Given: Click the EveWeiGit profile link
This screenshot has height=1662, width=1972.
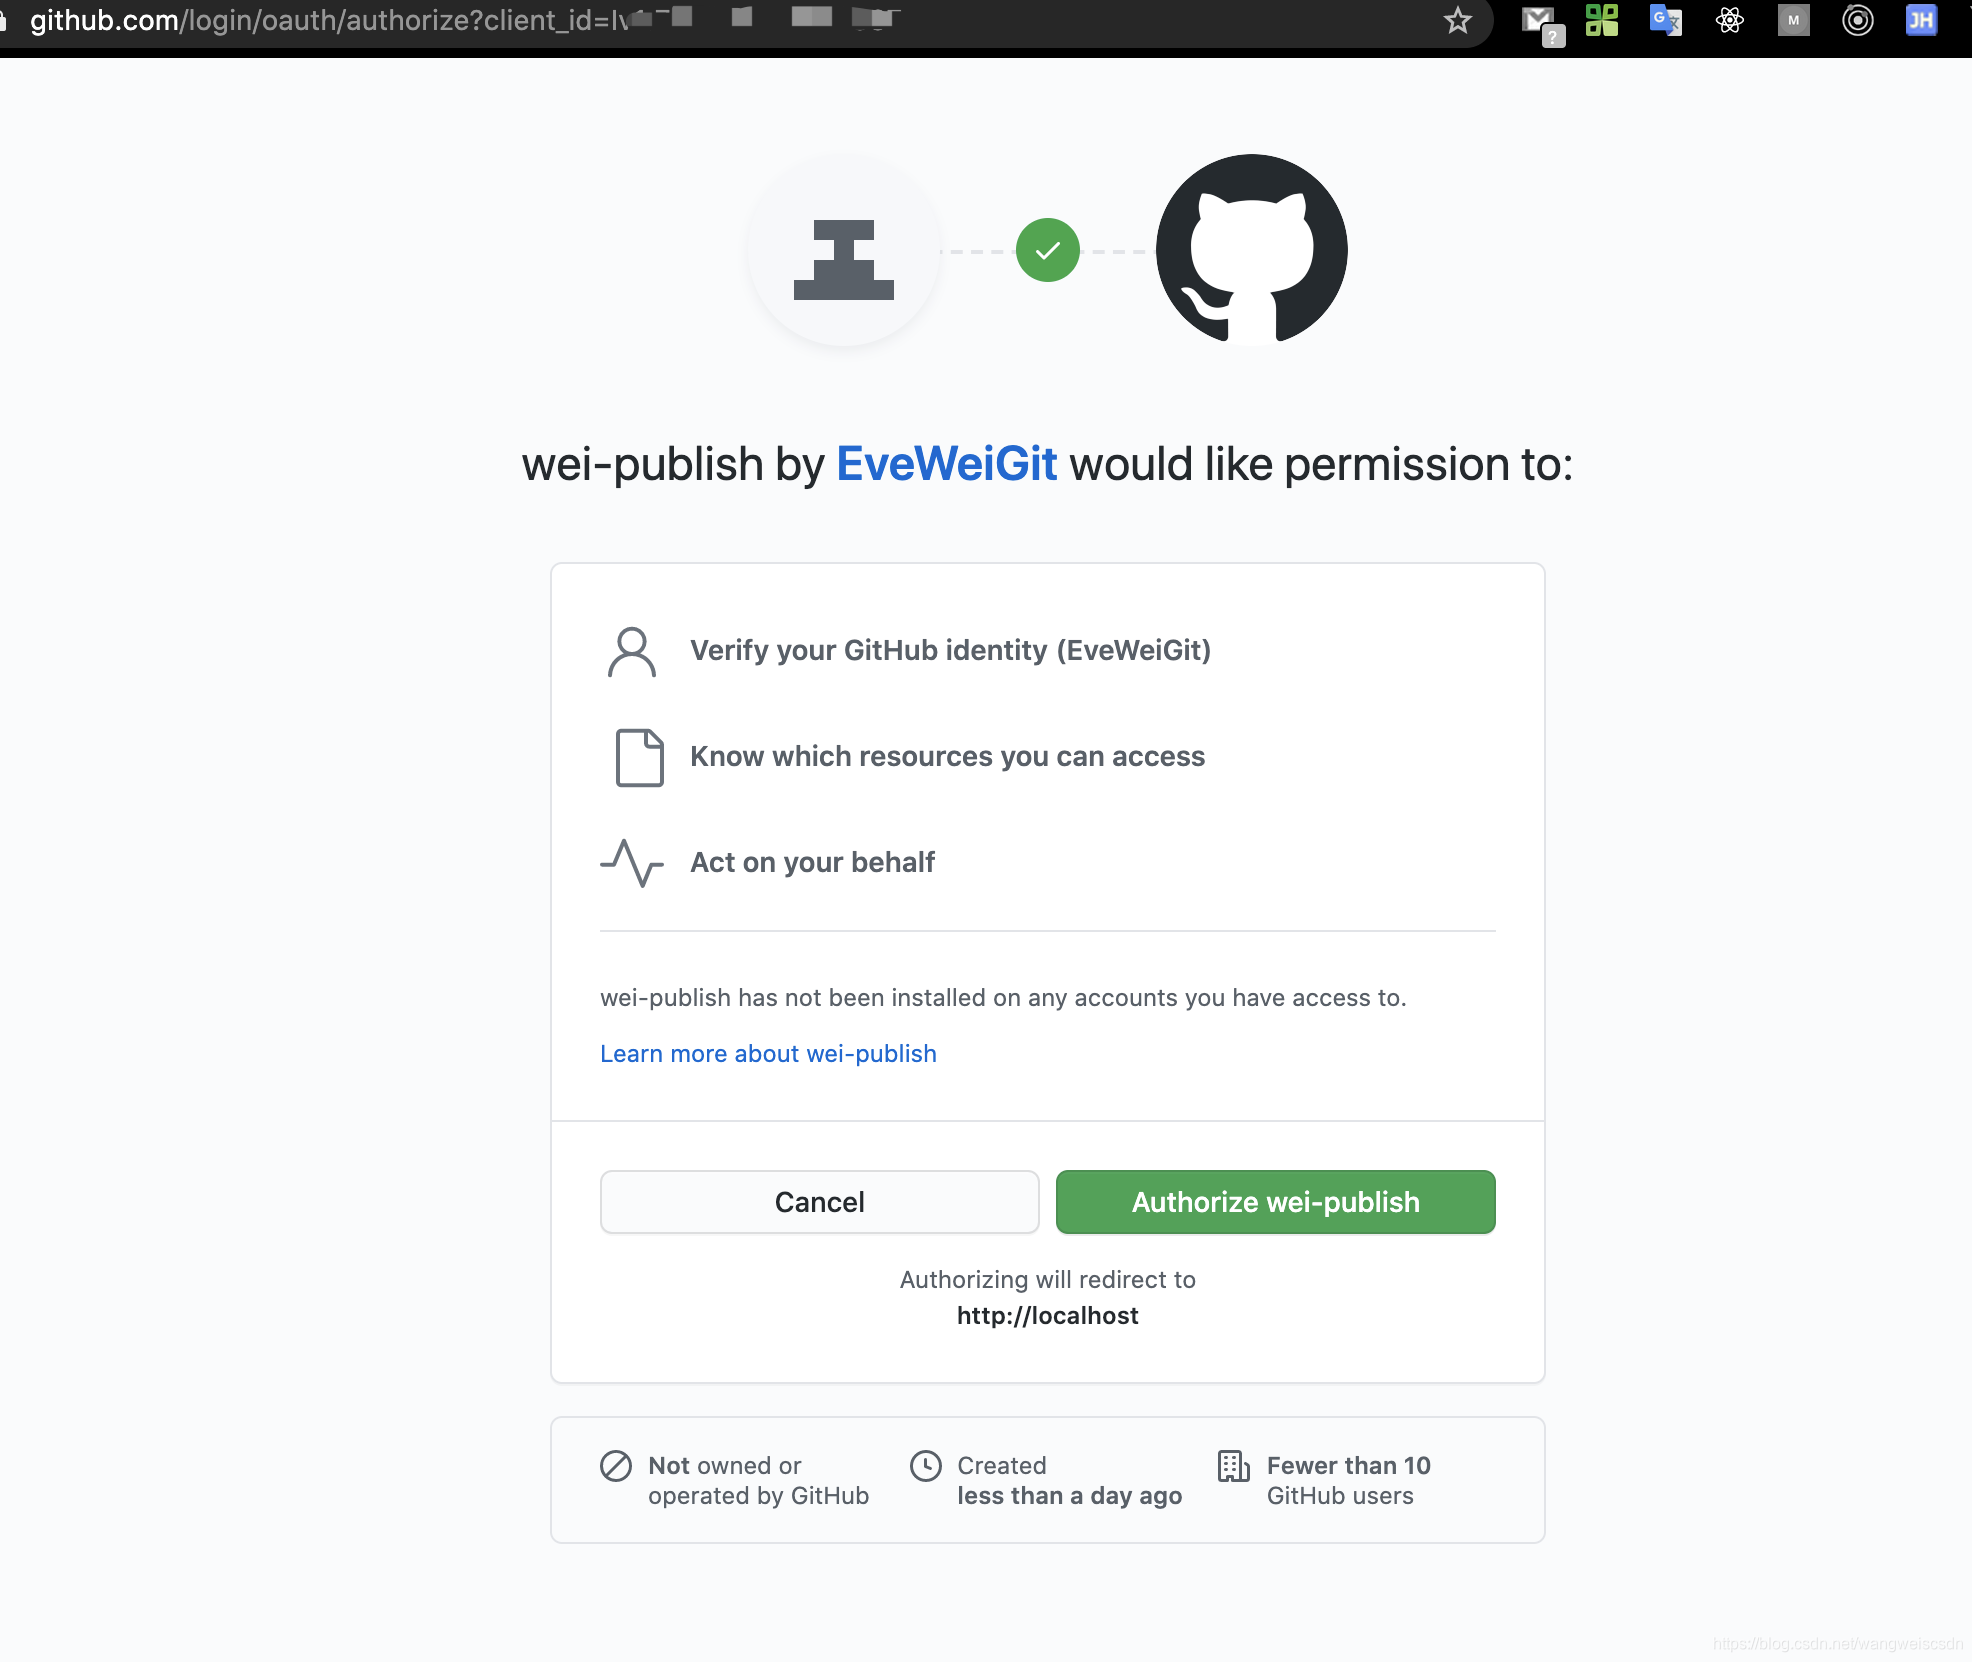Looking at the screenshot, I should coord(948,463).
